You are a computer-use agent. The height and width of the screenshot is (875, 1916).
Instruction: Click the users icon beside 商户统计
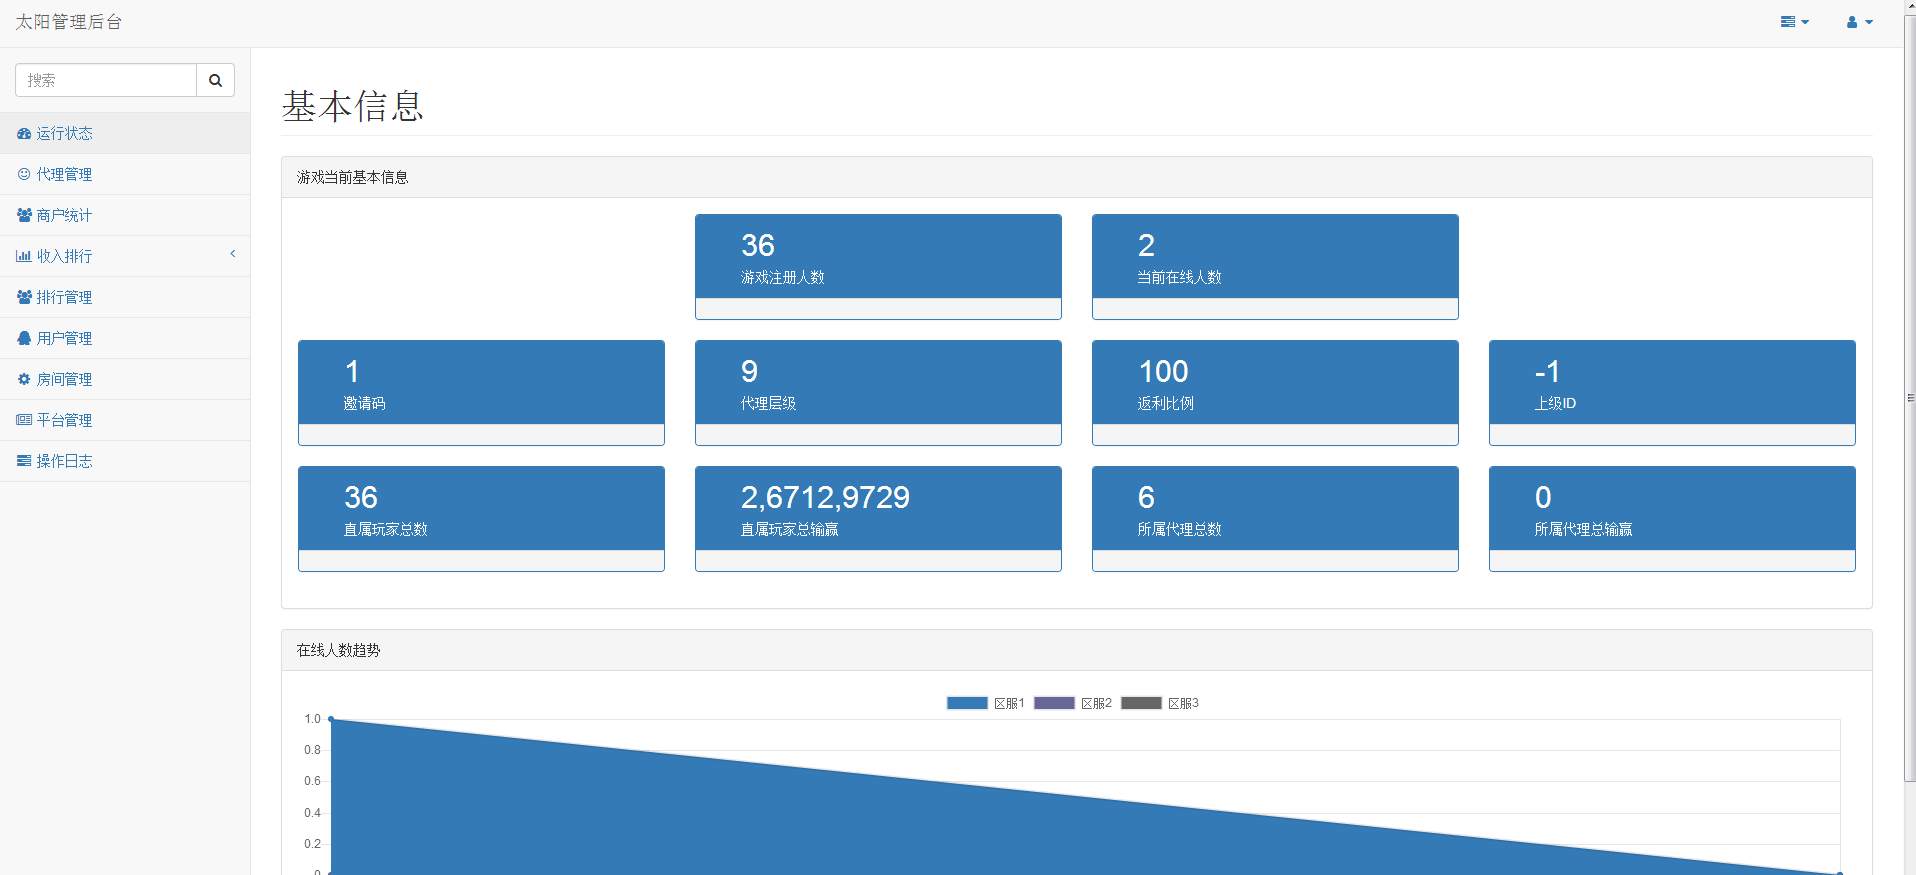(24, 215)
